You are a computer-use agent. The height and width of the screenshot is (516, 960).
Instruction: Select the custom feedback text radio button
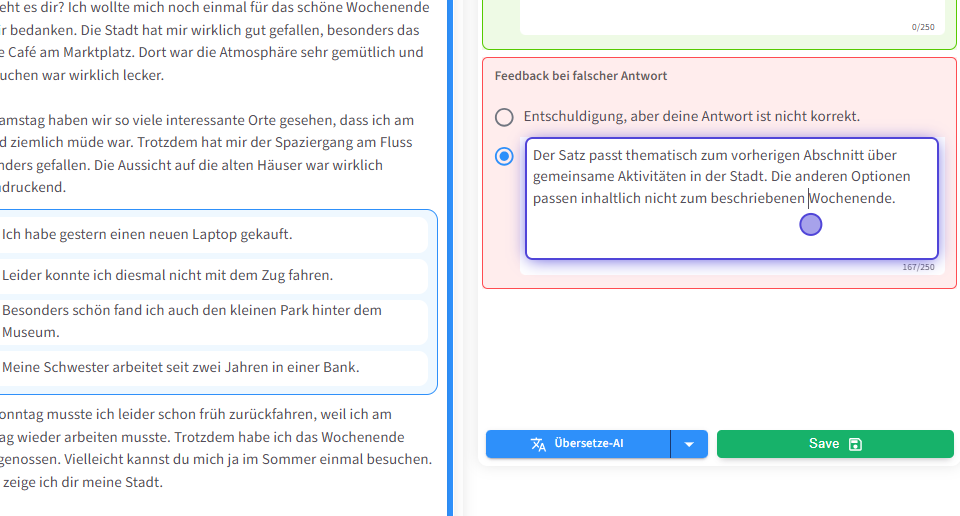pyautogui.click(x=505, y=156)
